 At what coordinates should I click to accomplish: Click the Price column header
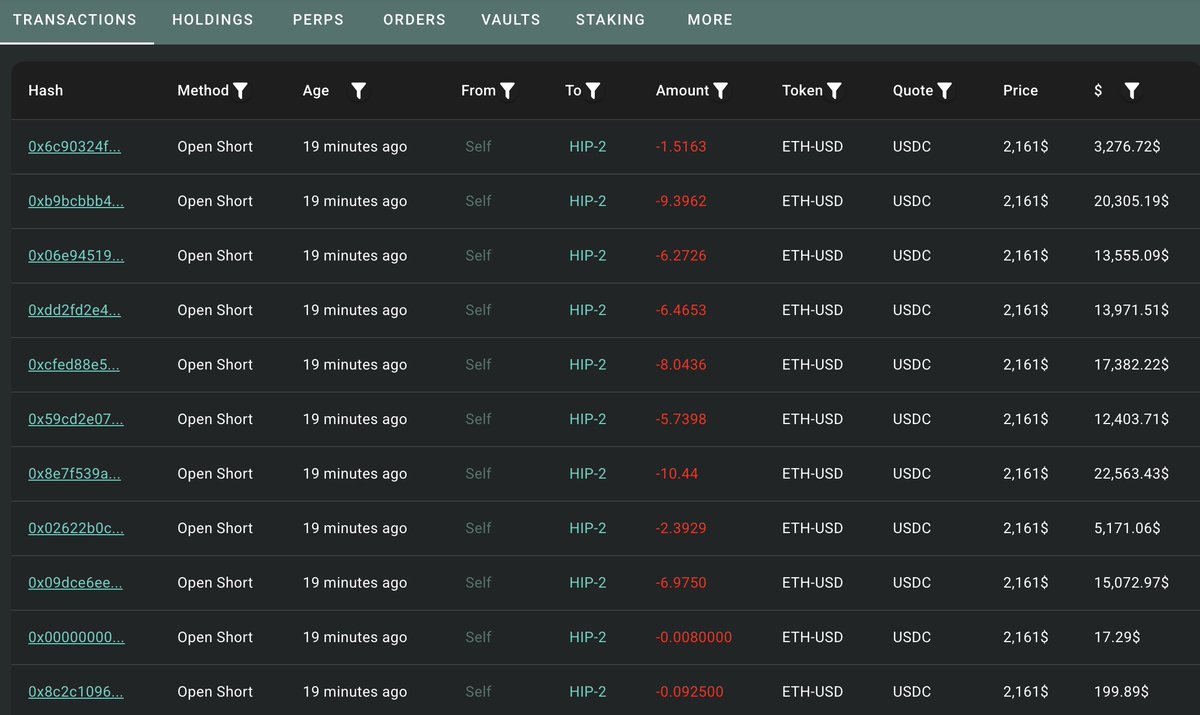click(1021, 91)
